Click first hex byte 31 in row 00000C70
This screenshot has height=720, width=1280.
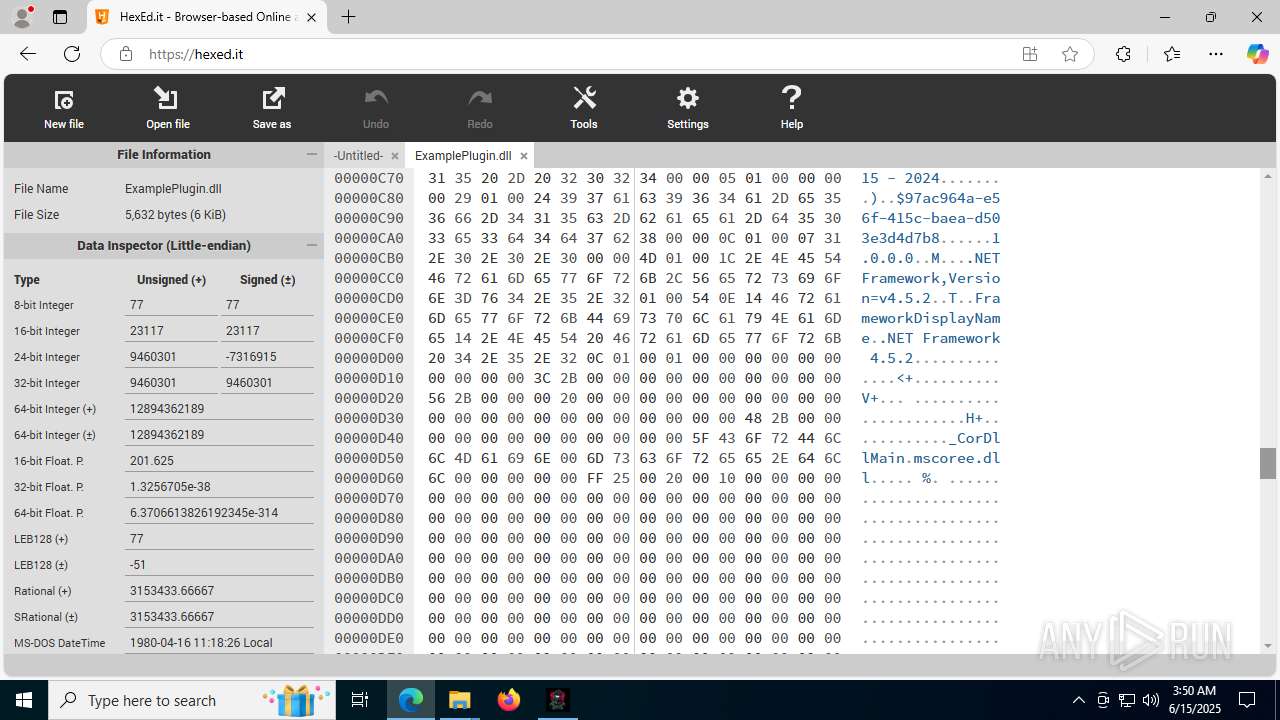tap(436, 178)
